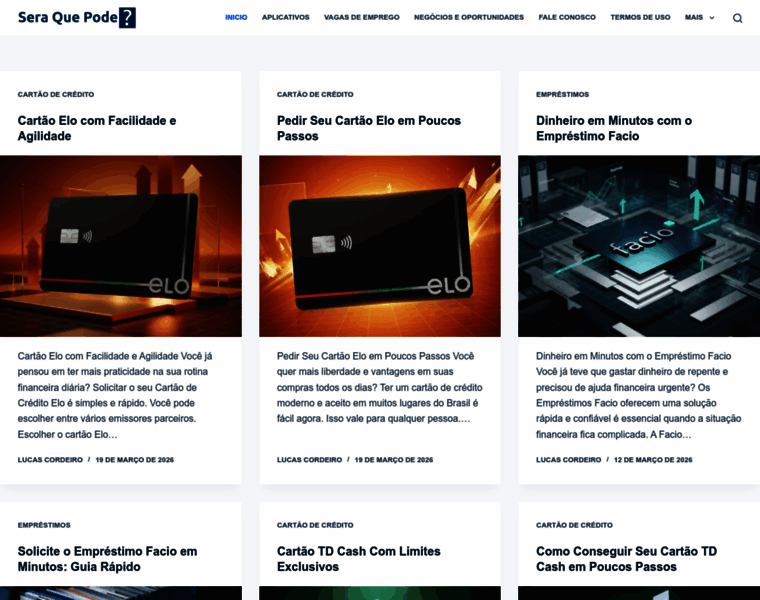Image resolution: width=760 pixels, height=600 pixels.
Task: Select CARTÃO DE CRÉDITO category above 'Cartão TD Cash Com Limites'
Action: [315, 525]
